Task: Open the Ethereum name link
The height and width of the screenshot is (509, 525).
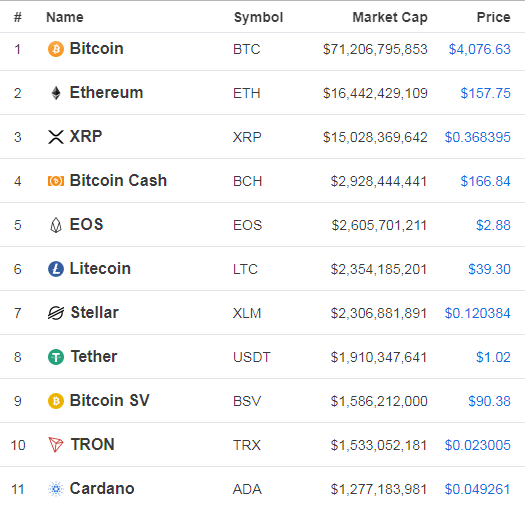Action: click(x=106, y=92)
